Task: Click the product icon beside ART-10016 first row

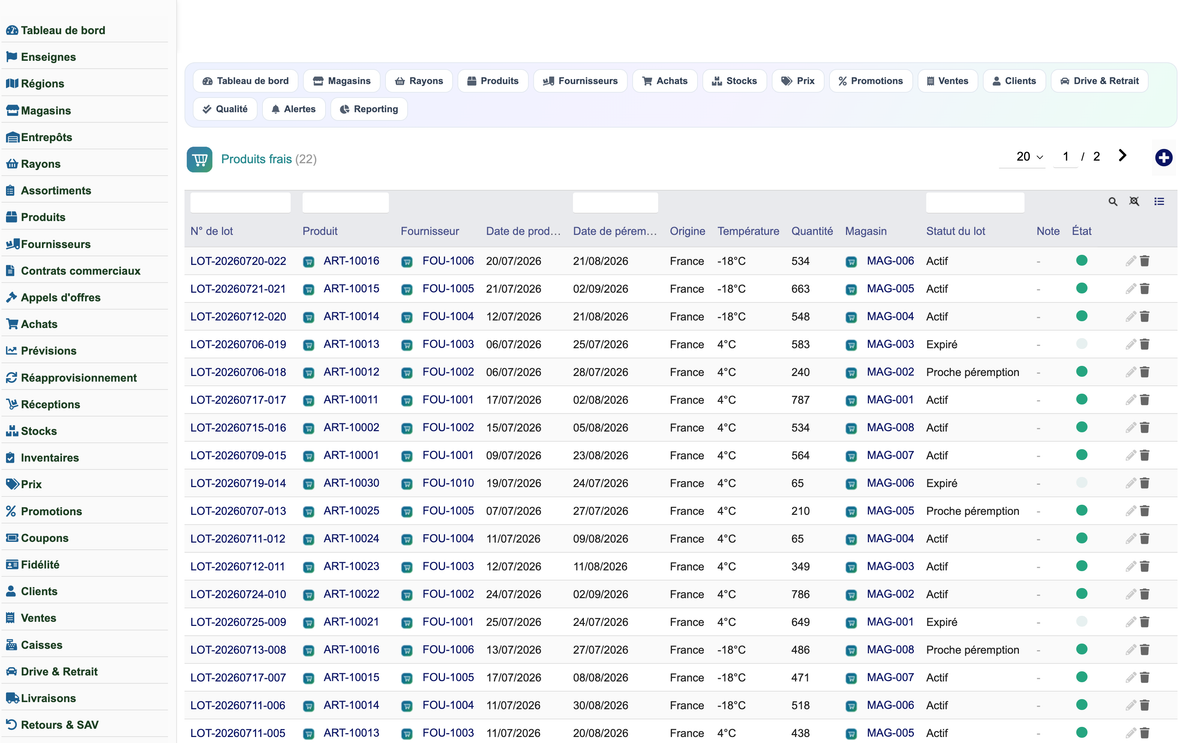Action: pos(309,262)
